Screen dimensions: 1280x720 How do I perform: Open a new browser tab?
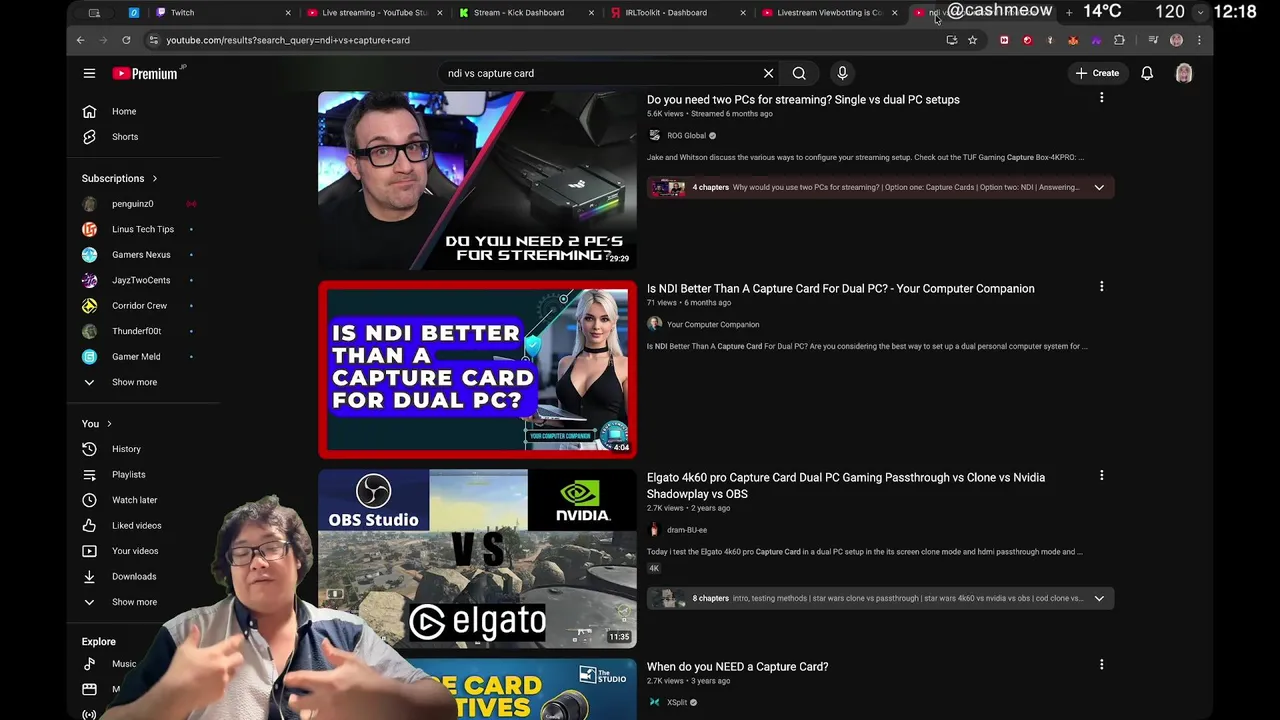click(1068, 13)
